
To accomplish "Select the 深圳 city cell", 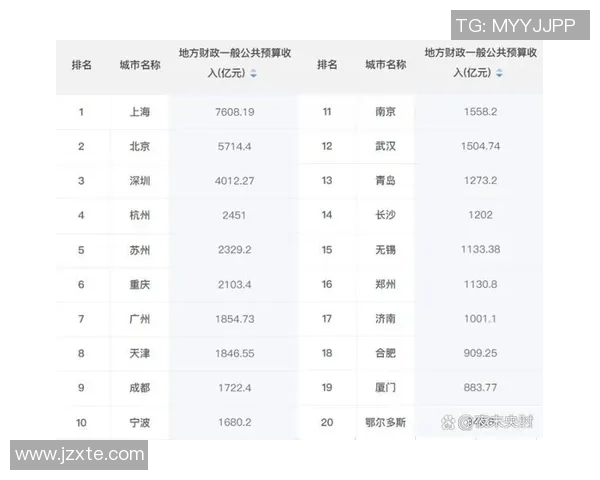I will click(140, 181).
